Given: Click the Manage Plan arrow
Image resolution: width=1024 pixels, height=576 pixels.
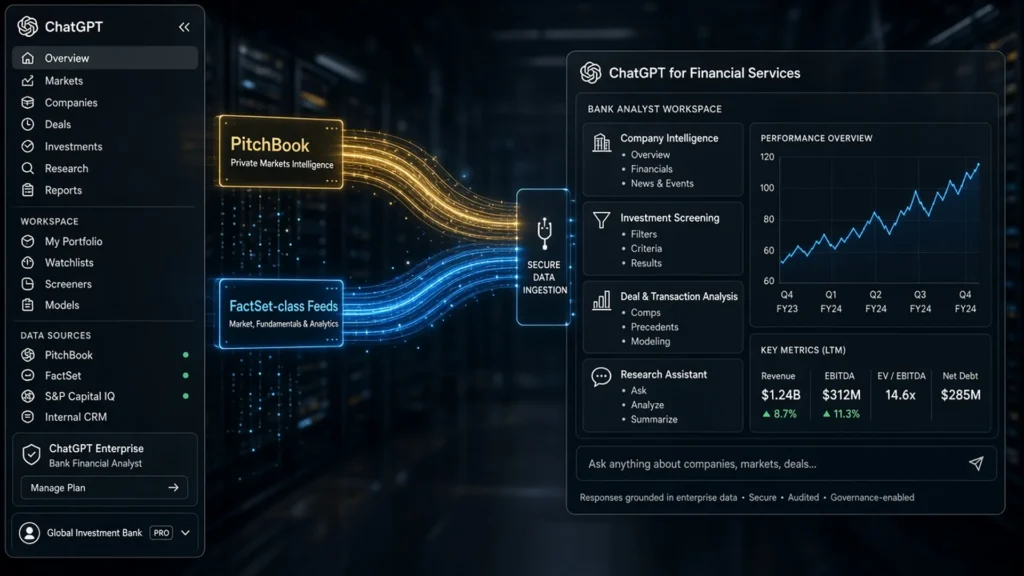Looking at the screenshot, I should click(173, 488).
